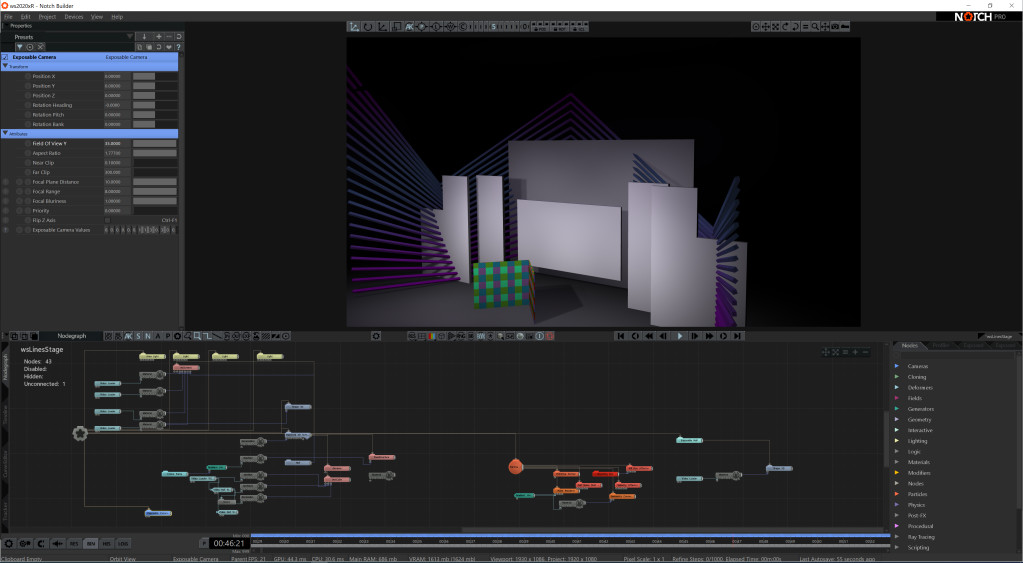Click the help question mark icon in Properties
The width and height of the screenshot is (1023, 563).
point(178,47)
